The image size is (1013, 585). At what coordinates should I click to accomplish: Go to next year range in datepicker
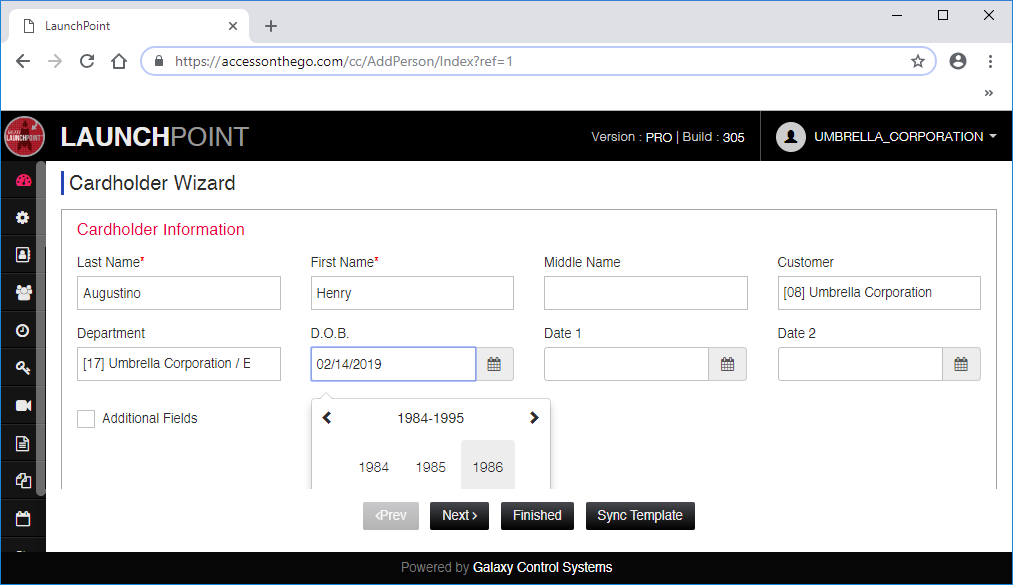tap(534, 418)
